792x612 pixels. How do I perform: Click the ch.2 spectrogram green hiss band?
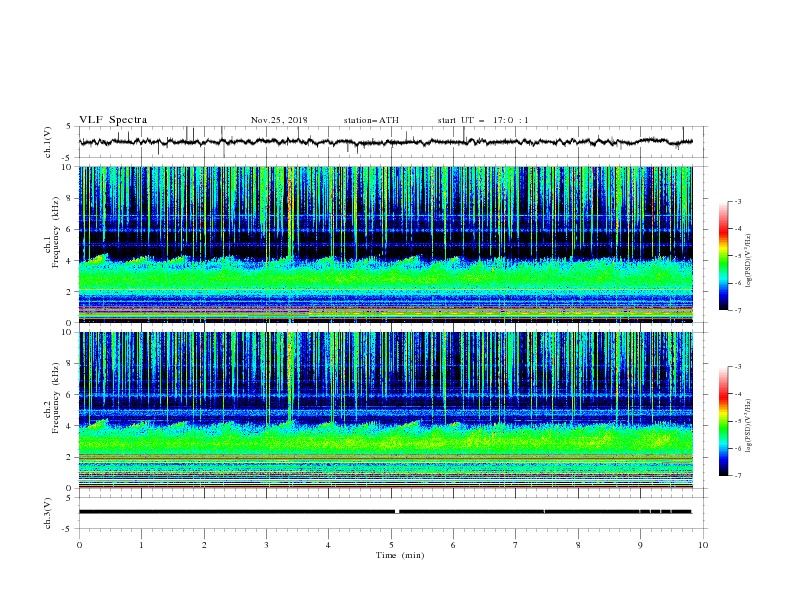[385, 440]
